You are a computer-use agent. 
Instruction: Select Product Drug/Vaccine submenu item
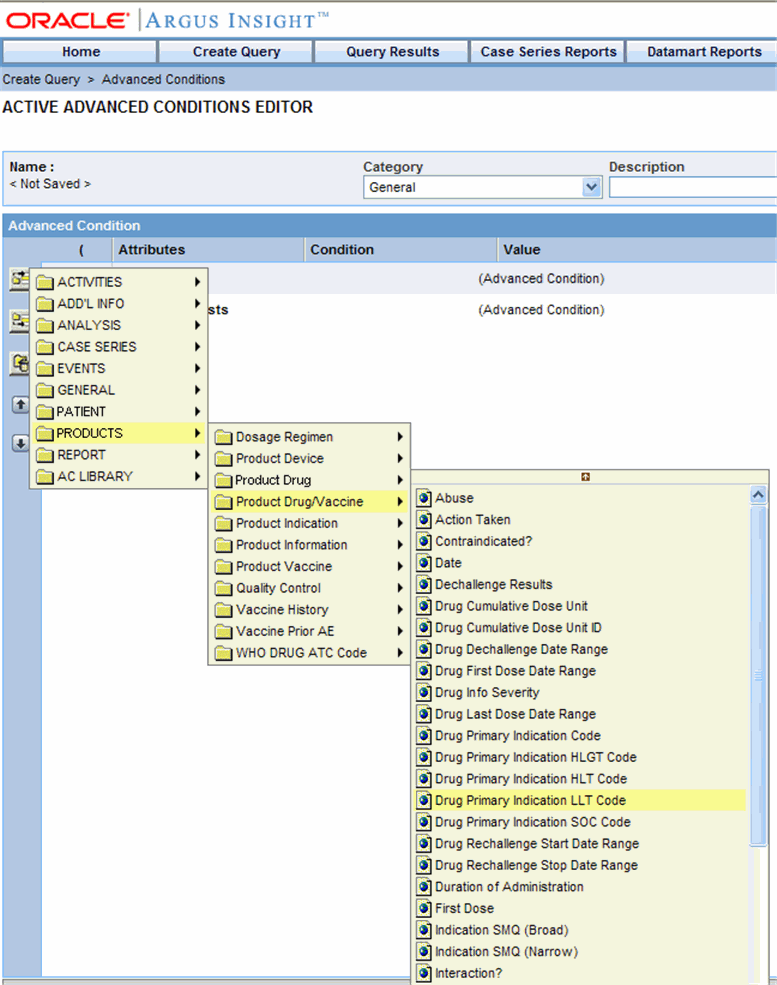click(x=309, y=501)
